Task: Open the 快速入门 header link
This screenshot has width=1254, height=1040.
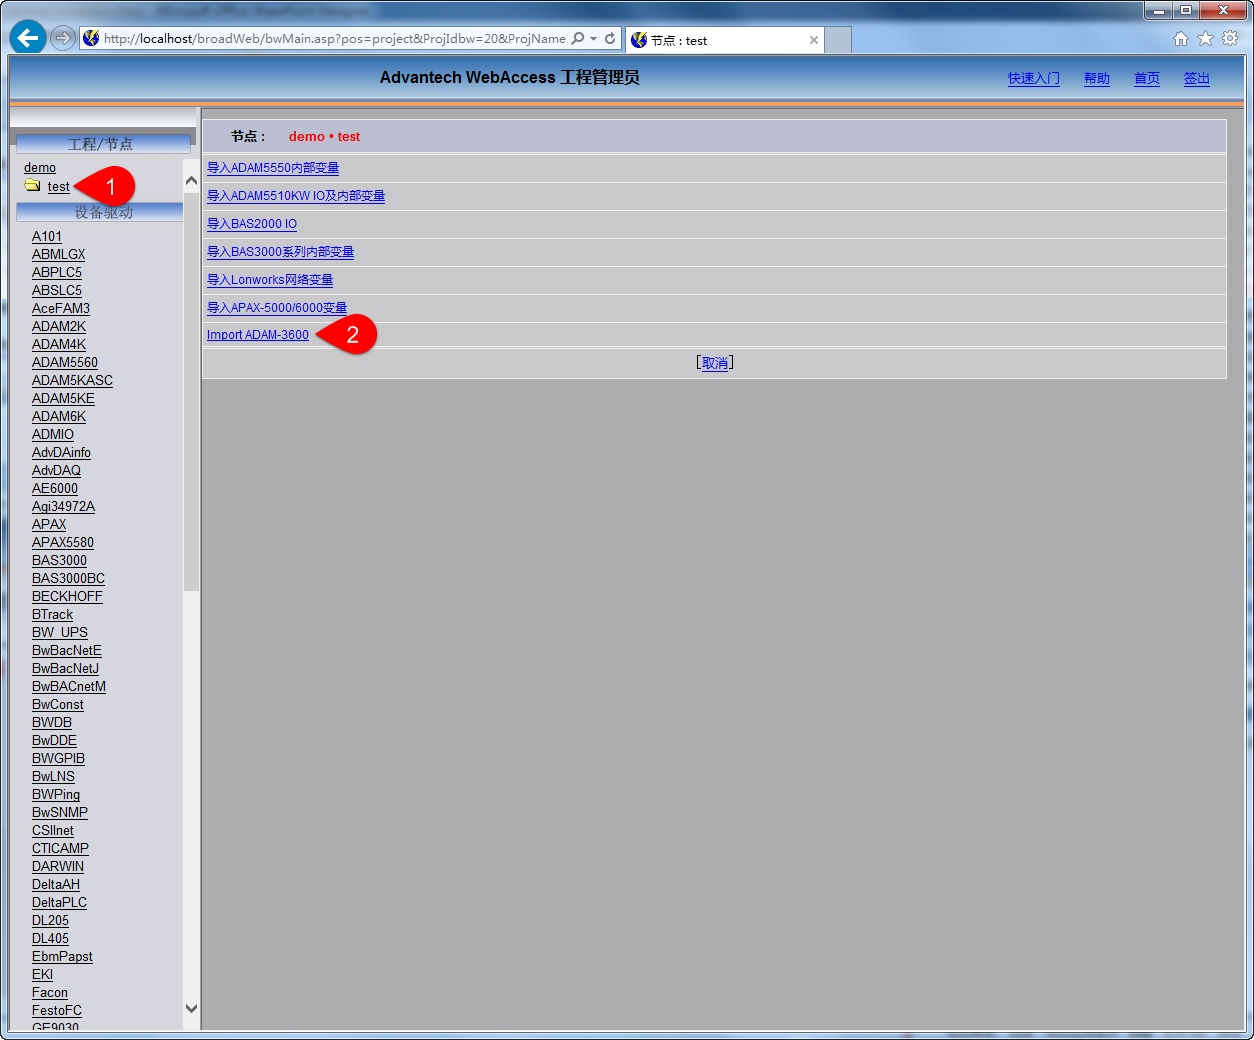Action: point(1033,79)
